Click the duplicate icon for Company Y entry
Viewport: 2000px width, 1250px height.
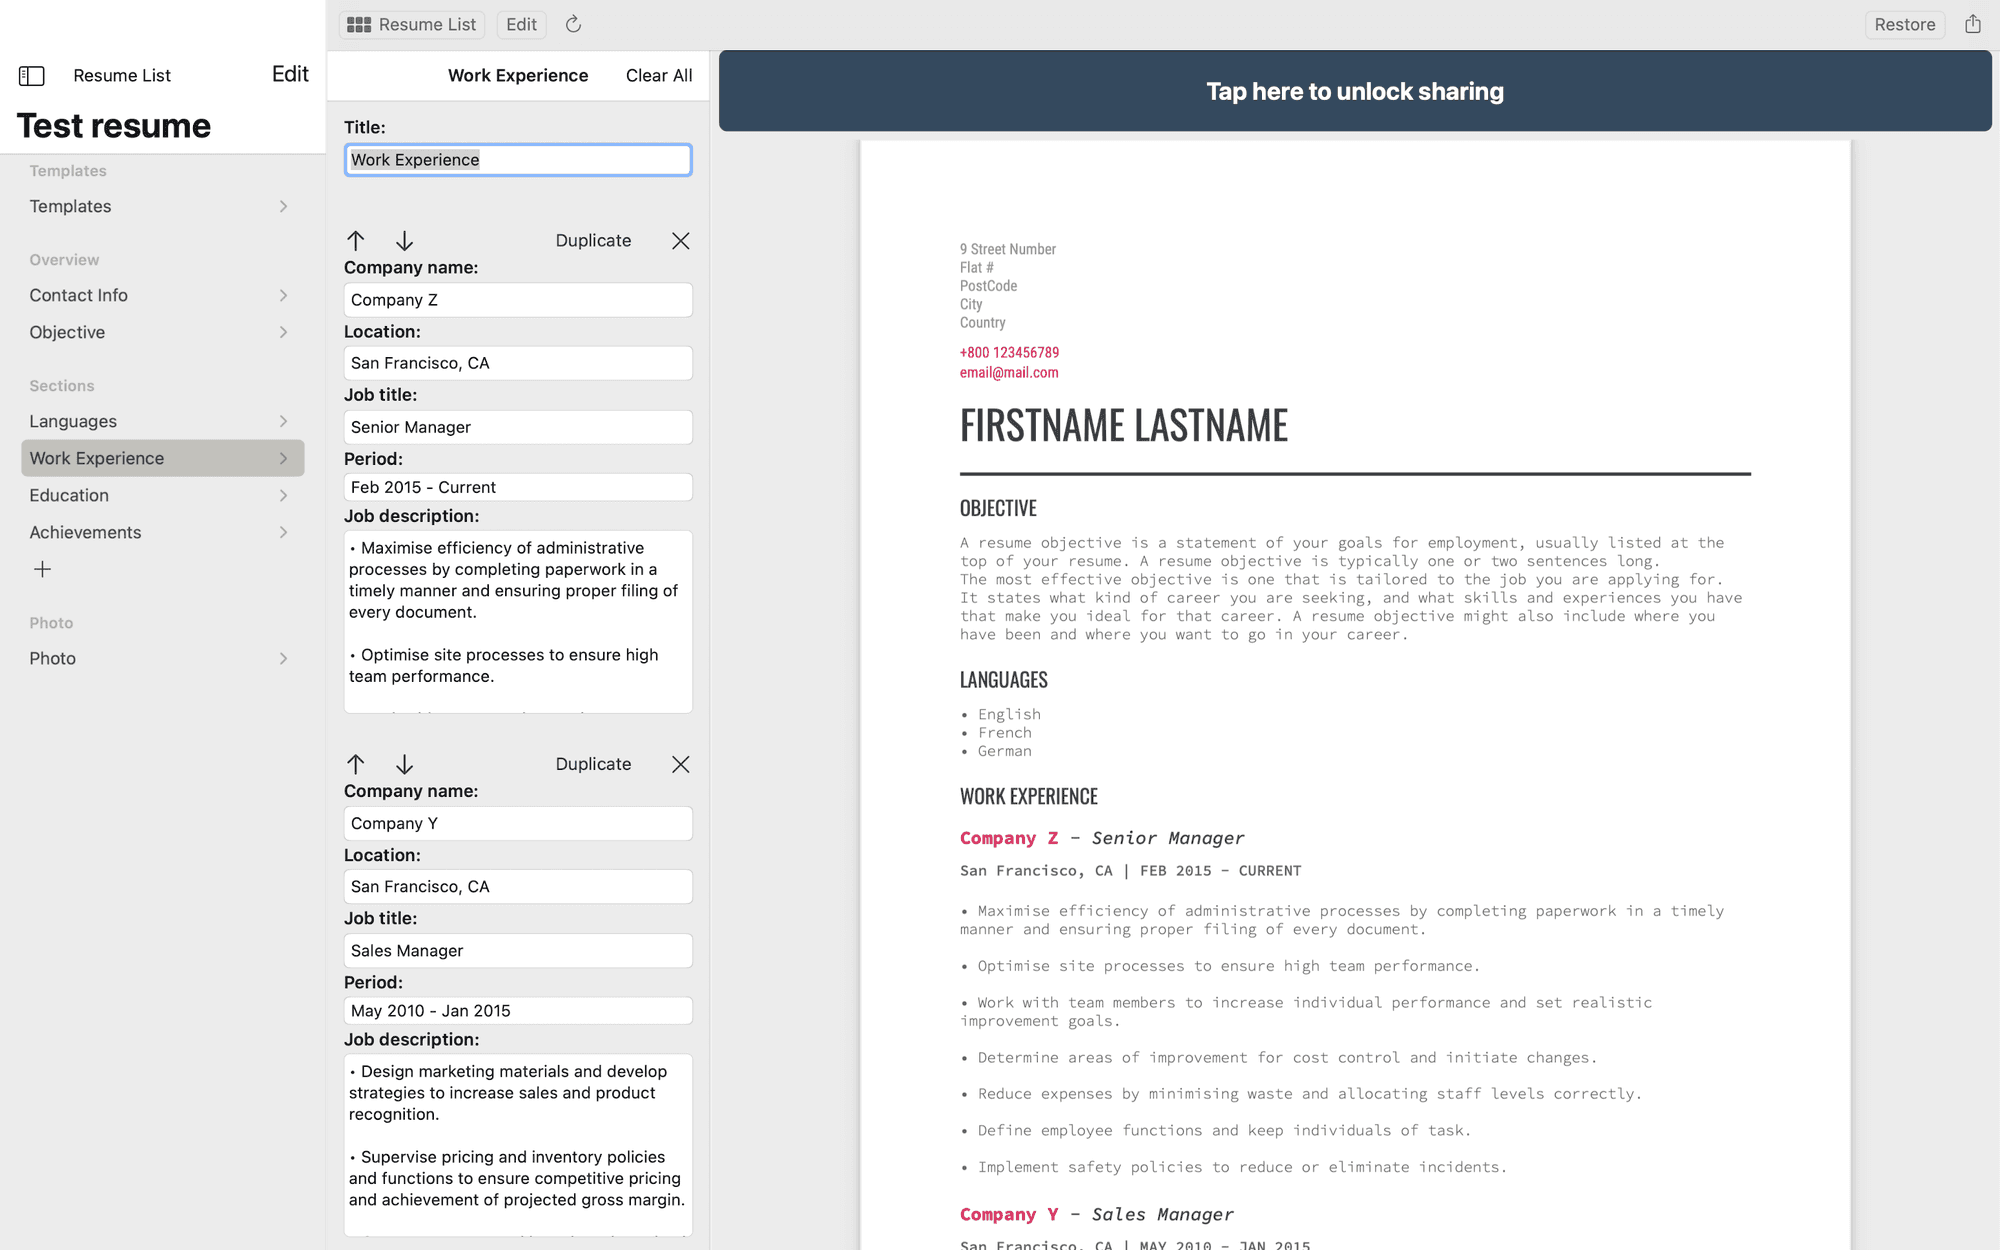(593, 762)
